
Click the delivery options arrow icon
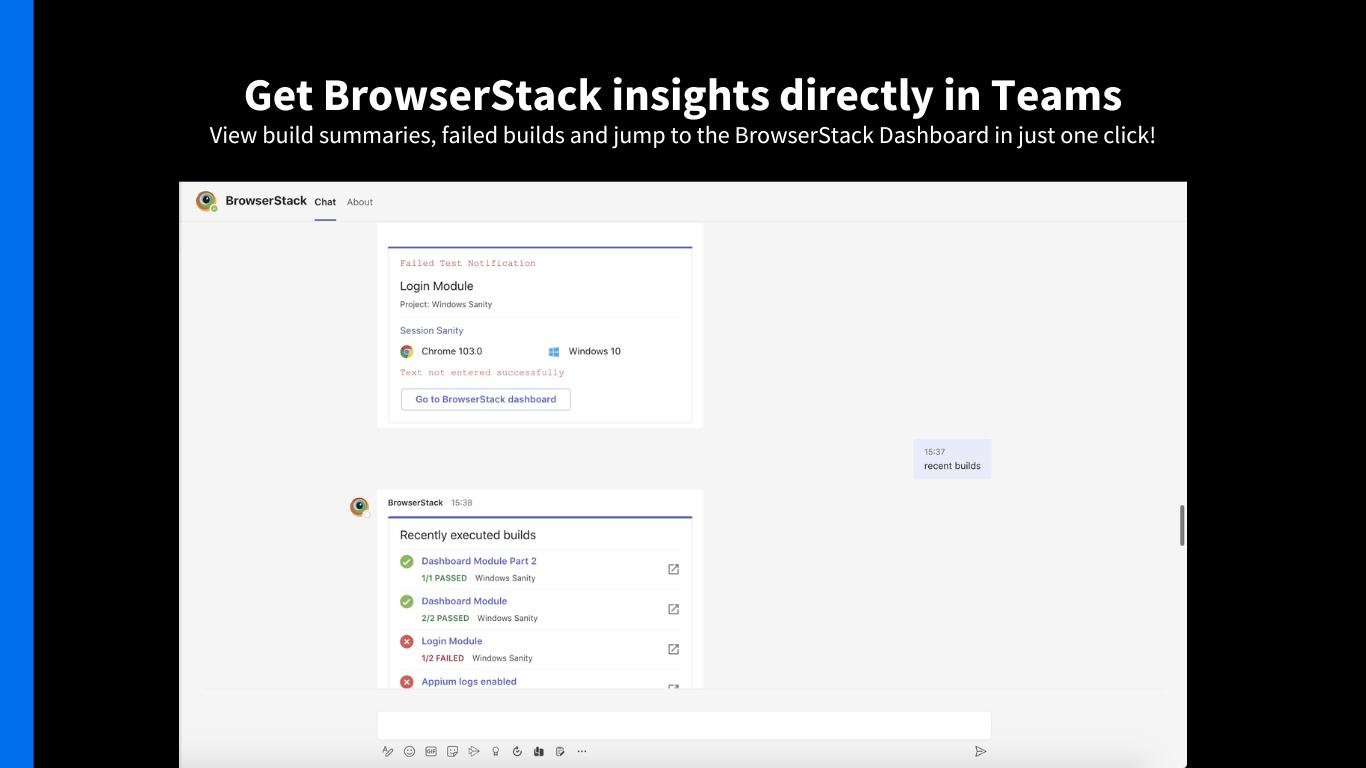coord(474,751)
